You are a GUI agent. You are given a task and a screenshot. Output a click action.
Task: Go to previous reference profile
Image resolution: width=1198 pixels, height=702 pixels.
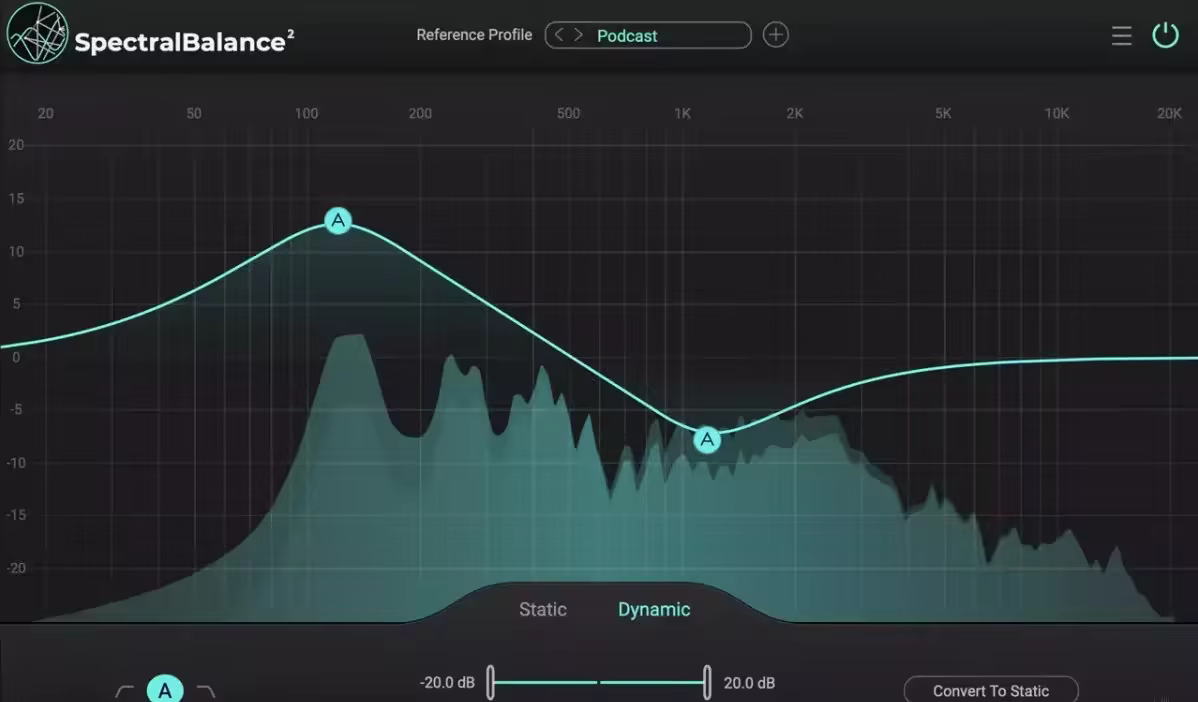coord(559,35)
